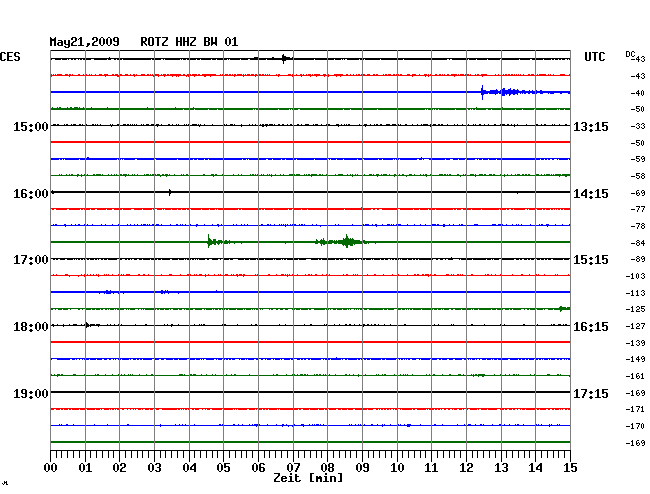Select minute 01 on the time axis
Screen dimensions: 650x494
pyautogui.click(x=85, y=467)
